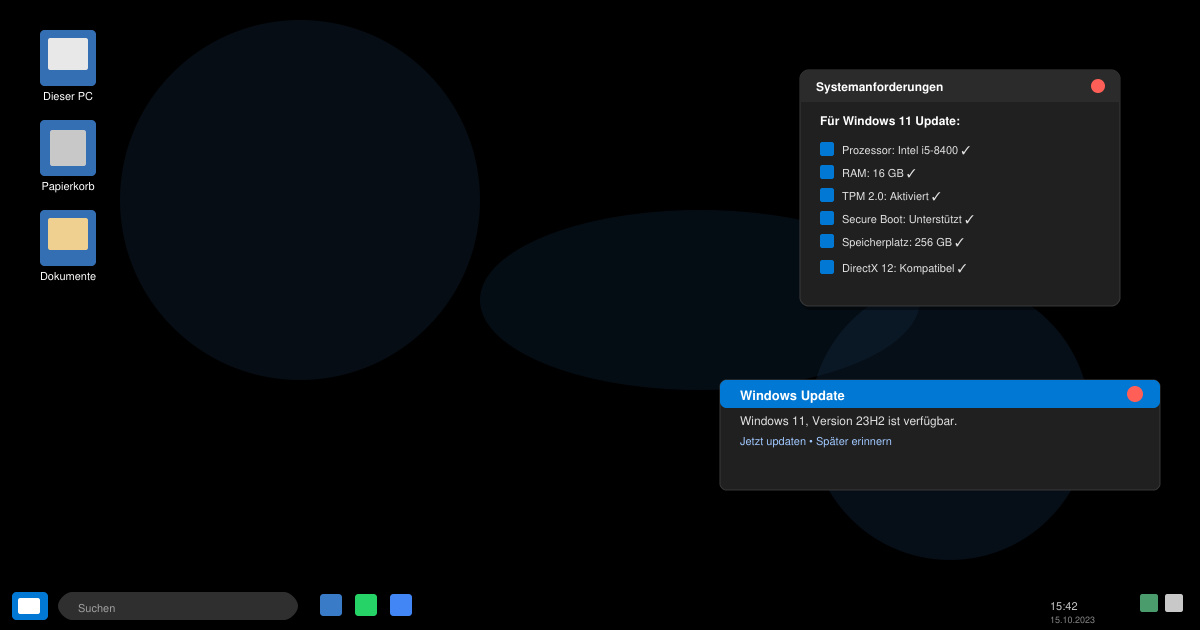
Task: Click the 'TPM 2.0: Aktiviert' text
Action: point(885,196)
